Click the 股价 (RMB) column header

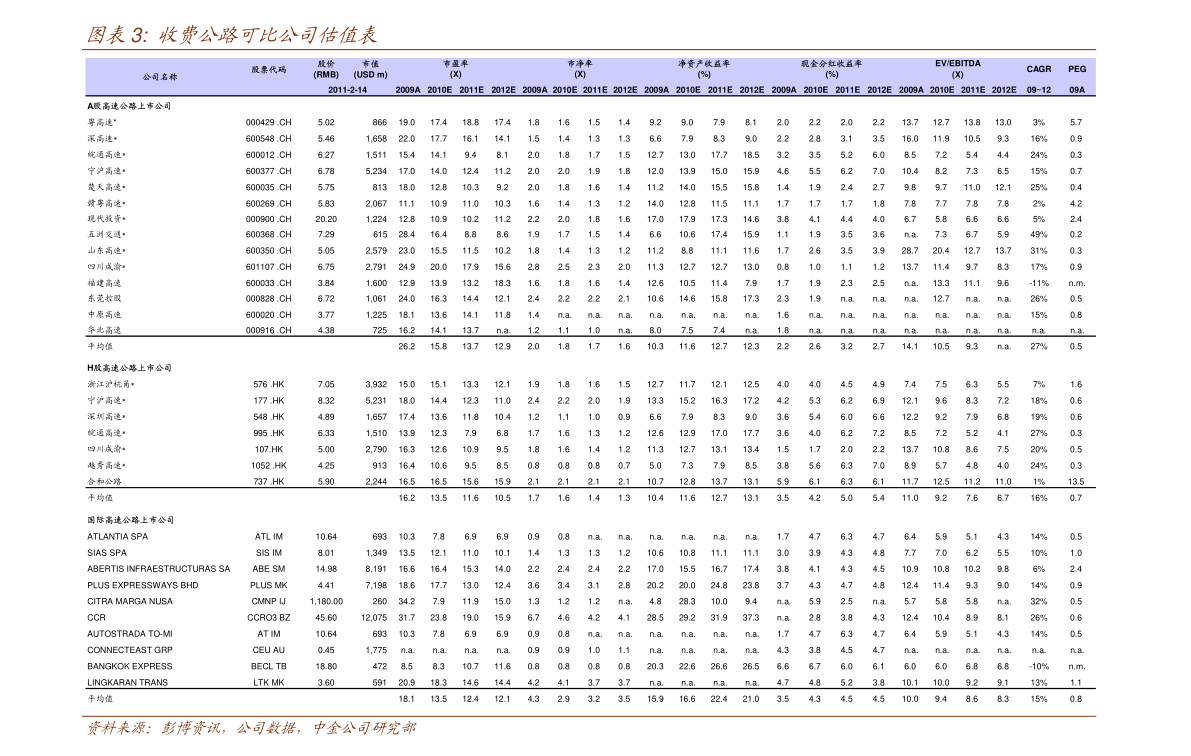pyautogui.click(x=326, y=69)
